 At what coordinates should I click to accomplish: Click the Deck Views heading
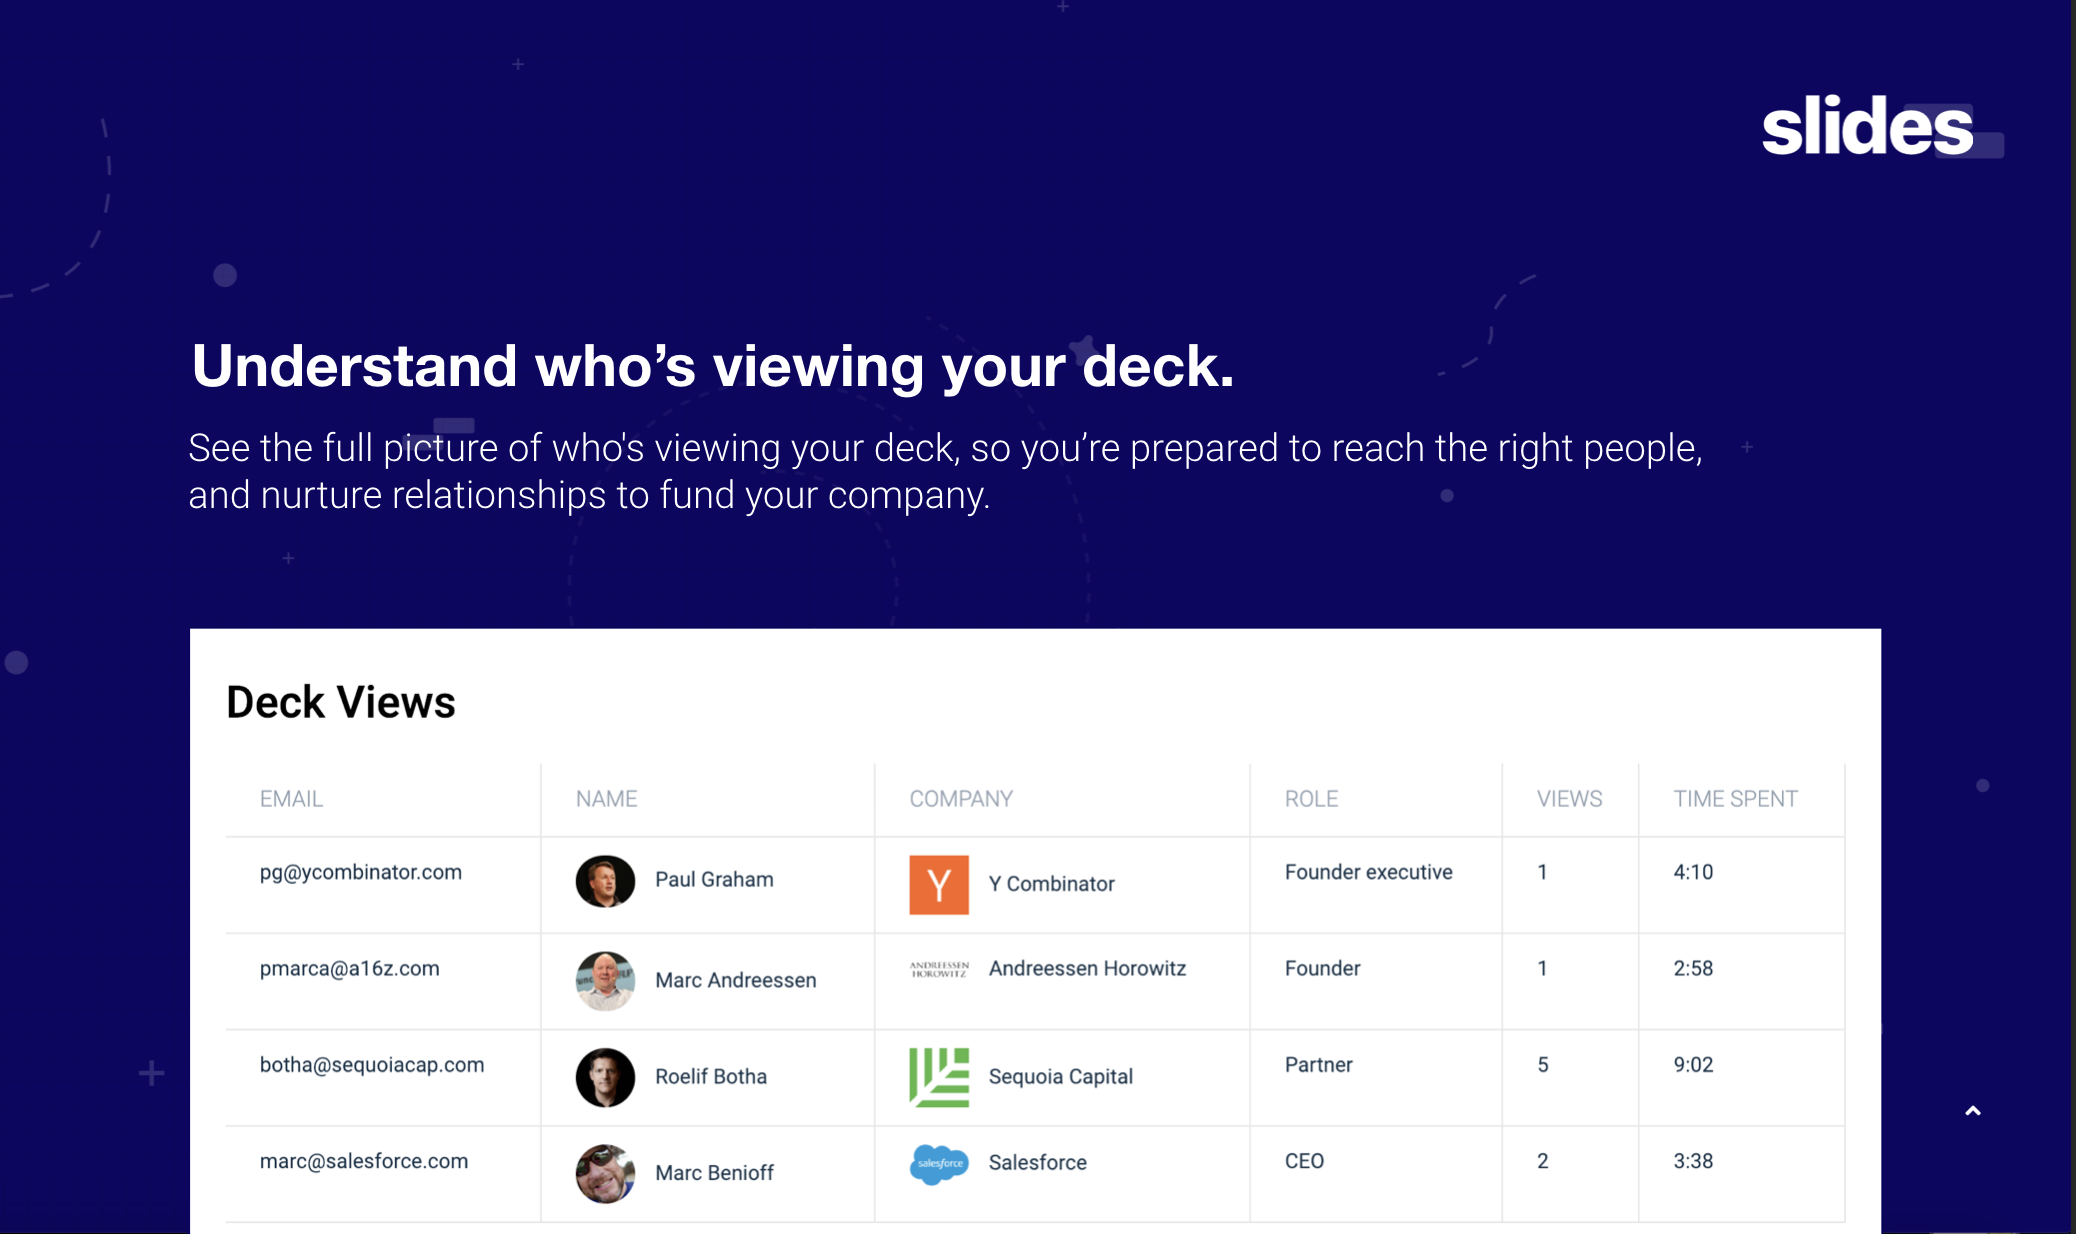(x=341, y=702)
